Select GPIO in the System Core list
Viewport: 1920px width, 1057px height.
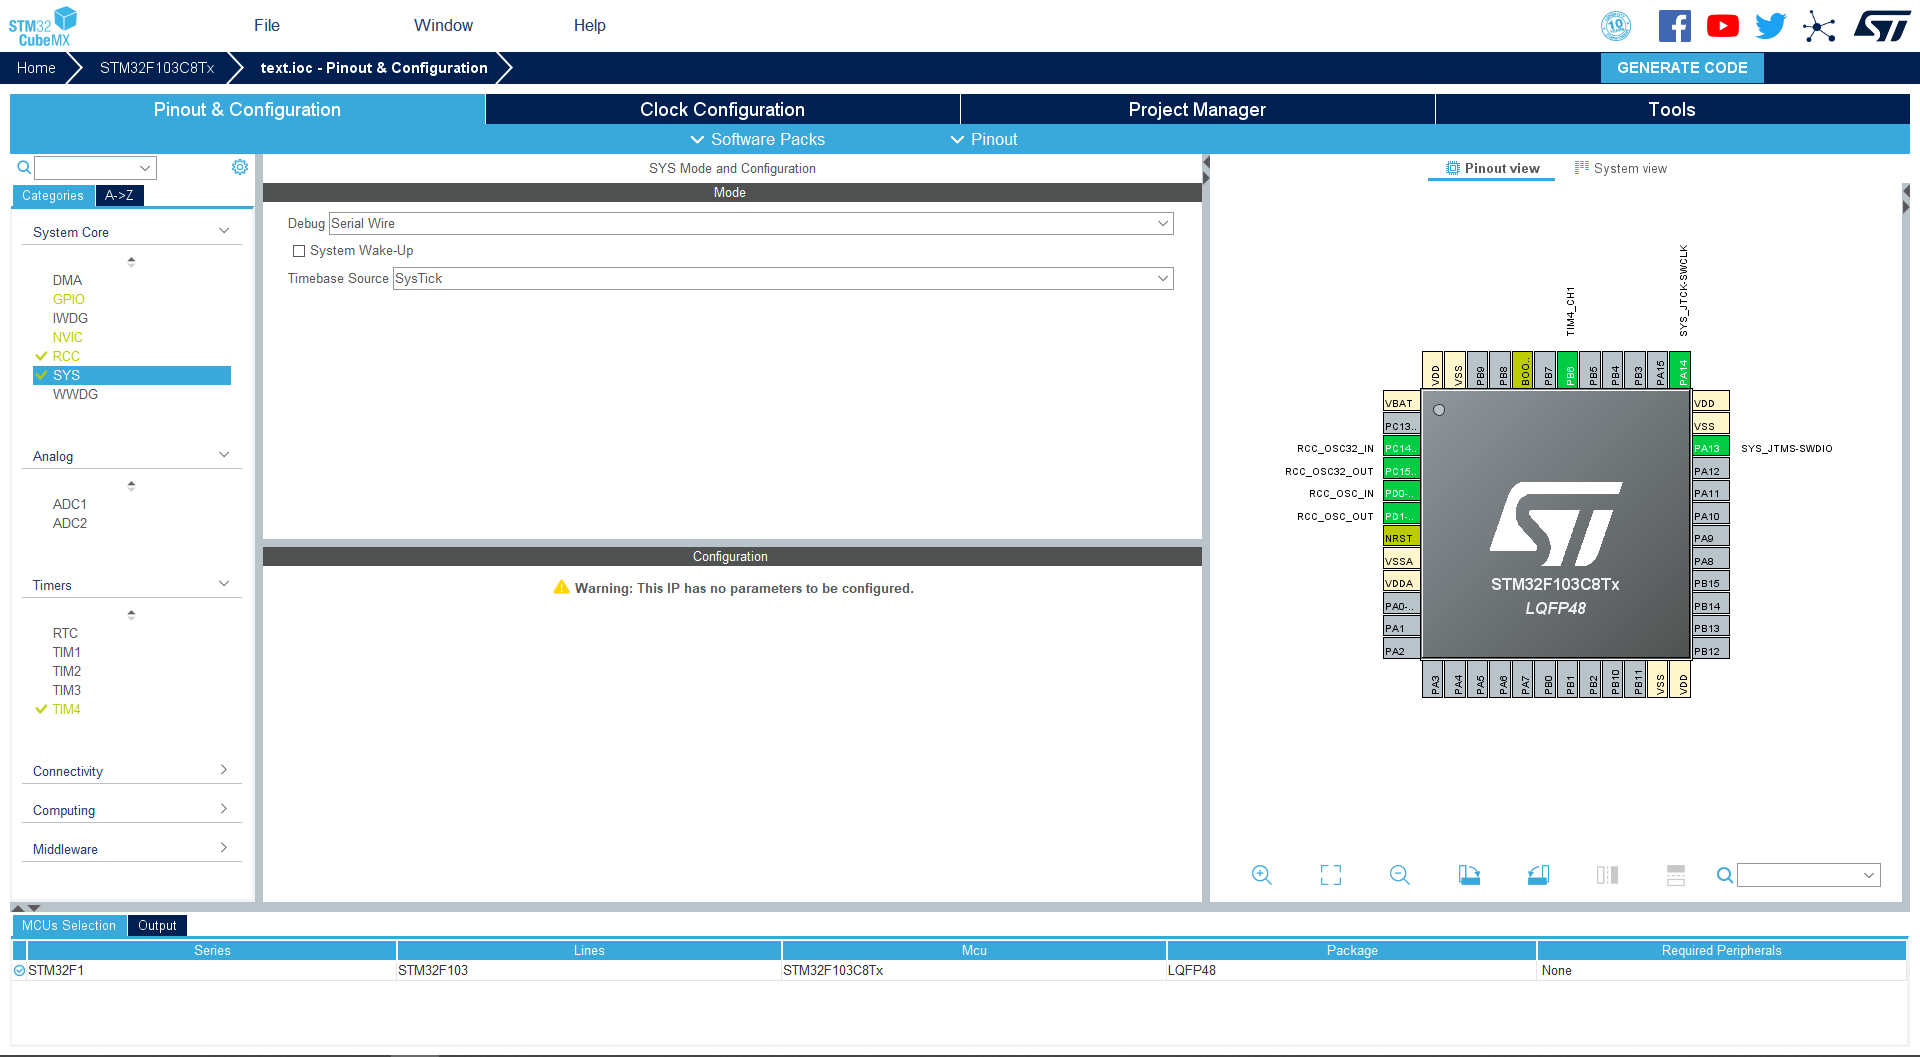pos(69,300)
